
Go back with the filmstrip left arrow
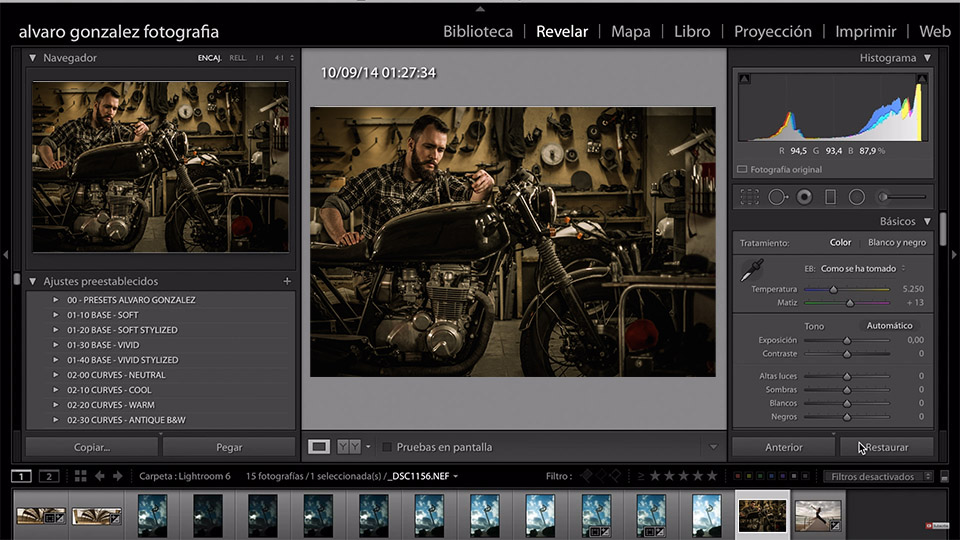pos(100,476)
